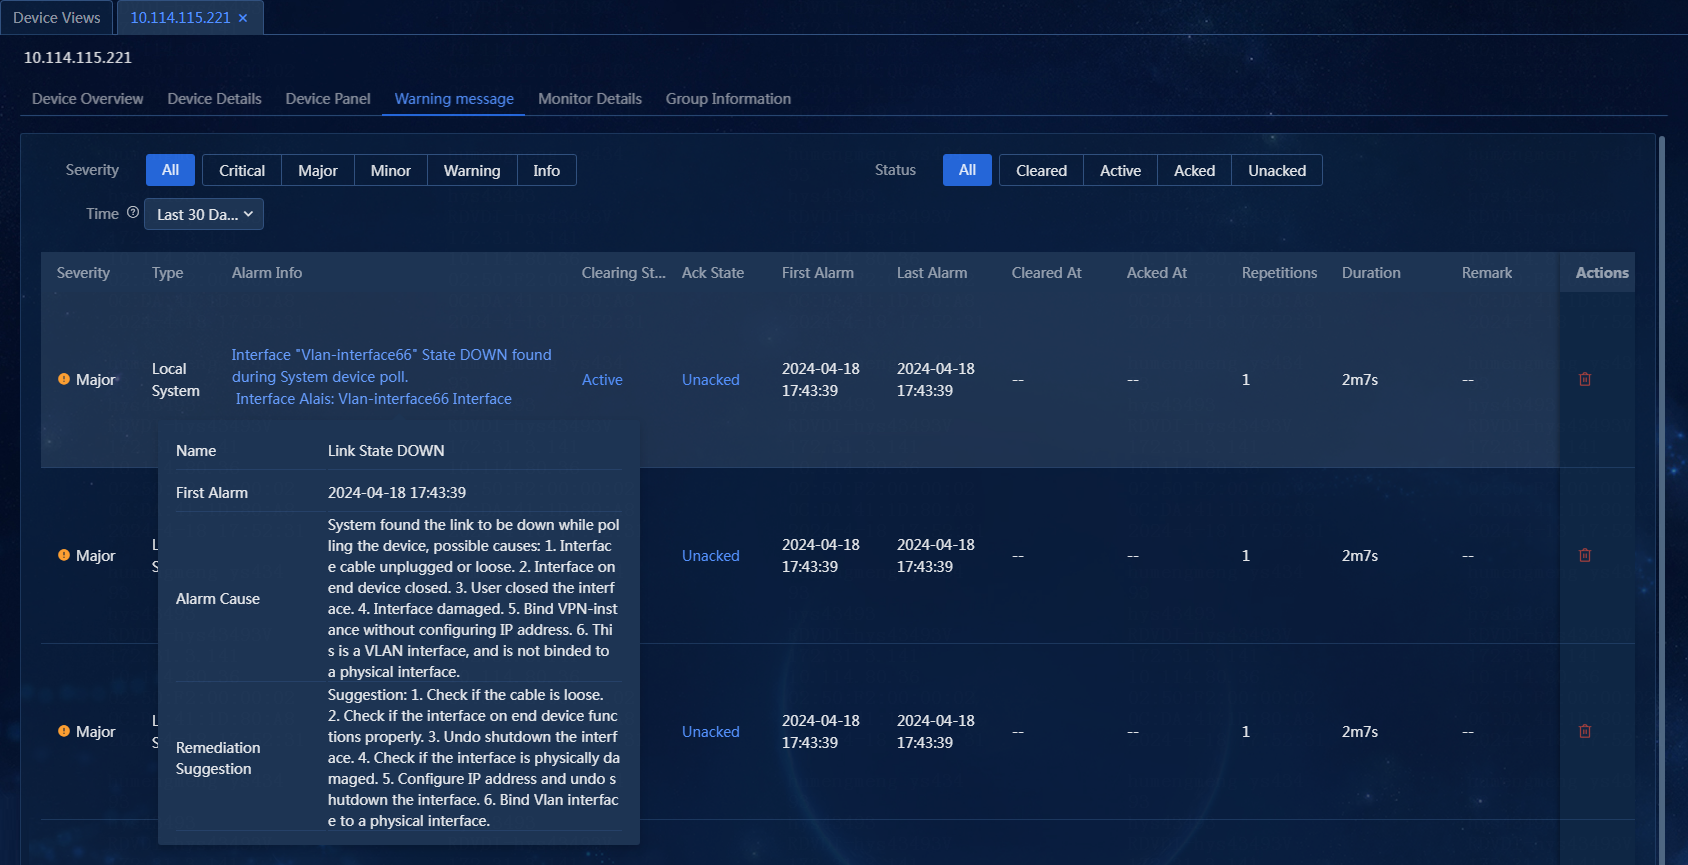Click the Type column header

[x=168, y=272]
